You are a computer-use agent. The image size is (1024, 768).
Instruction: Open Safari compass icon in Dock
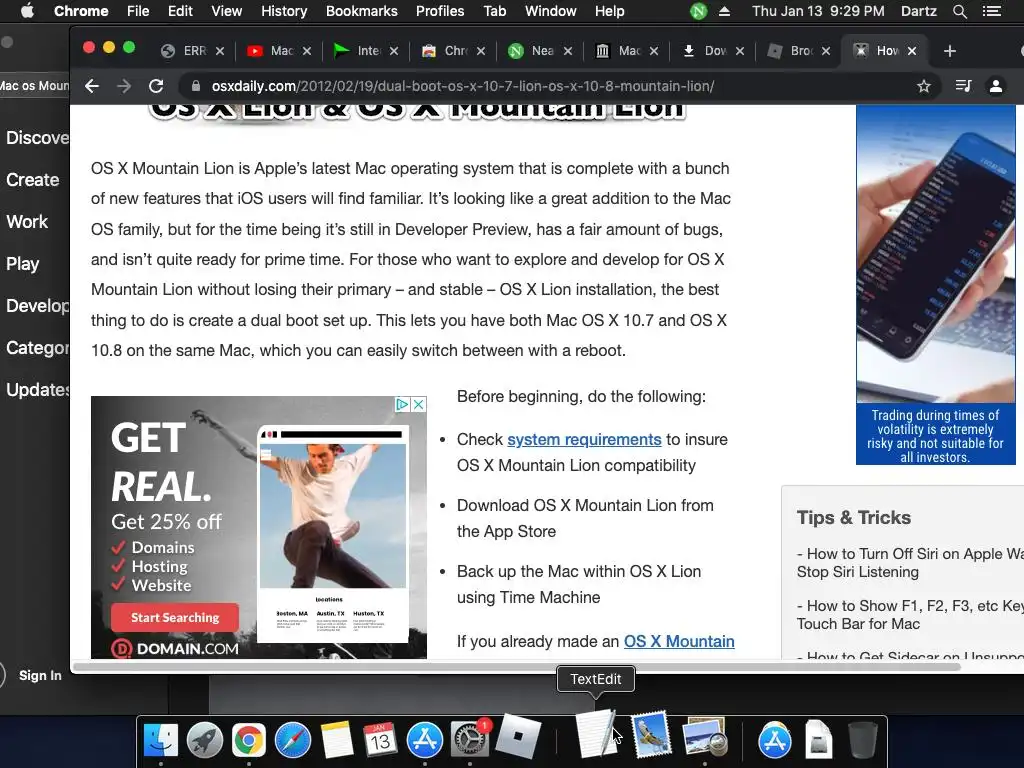pos(293,740)
